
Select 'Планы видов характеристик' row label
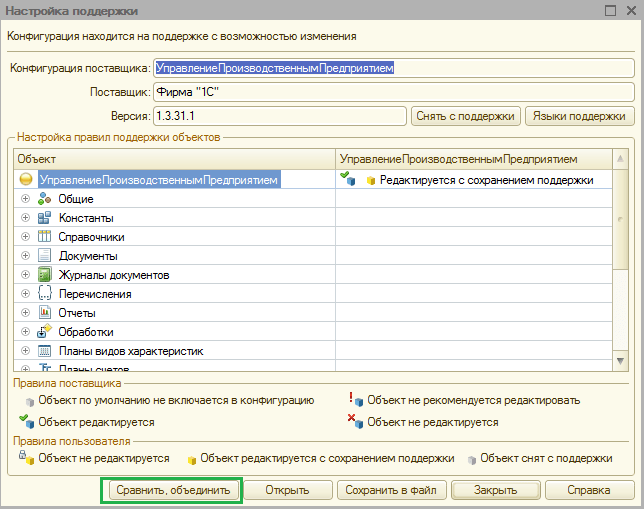[x=131, y=351]
